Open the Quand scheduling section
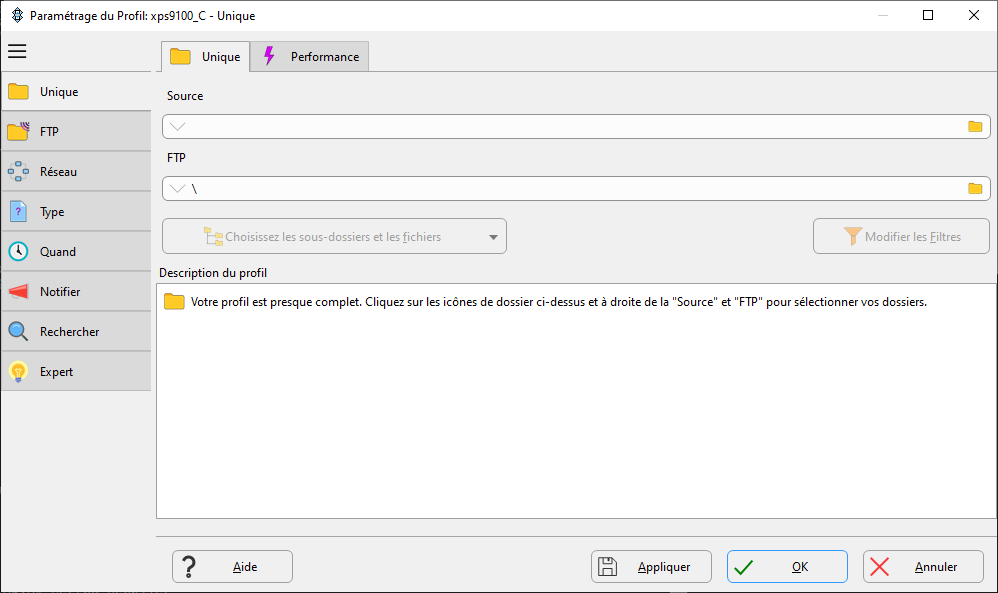The width and height of the screenshot is (998, 593). tap(76, 252)
